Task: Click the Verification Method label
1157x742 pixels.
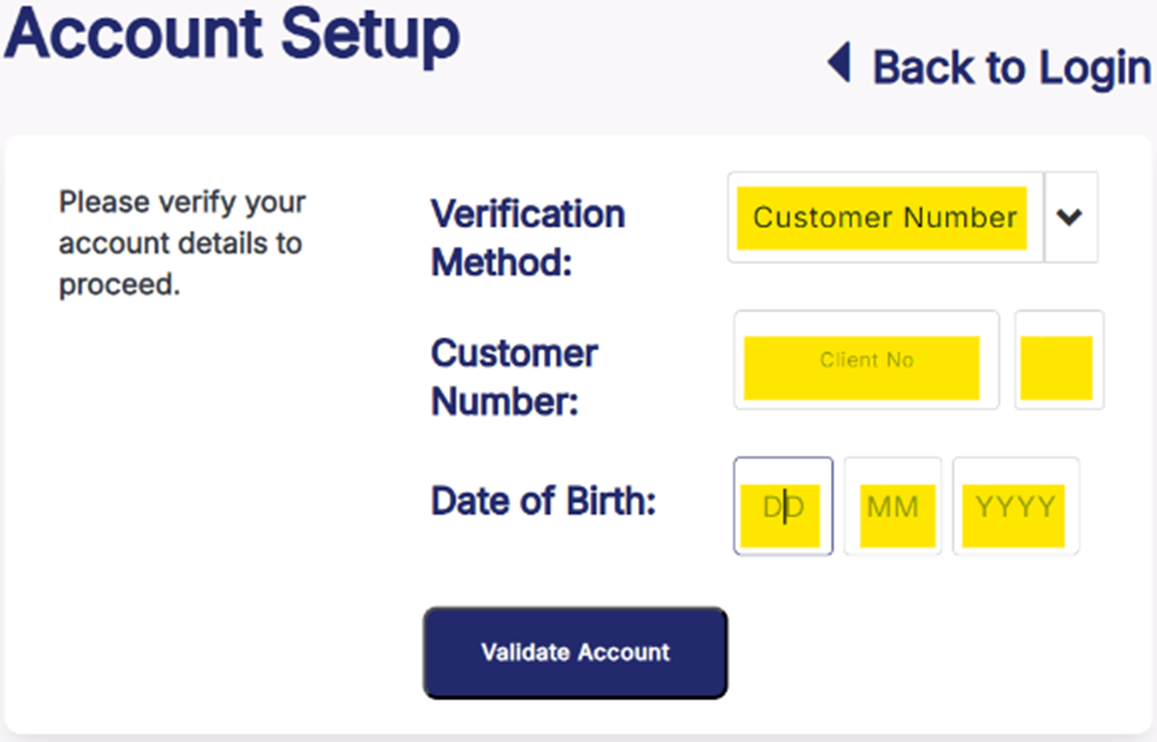Action: point(527,238)
